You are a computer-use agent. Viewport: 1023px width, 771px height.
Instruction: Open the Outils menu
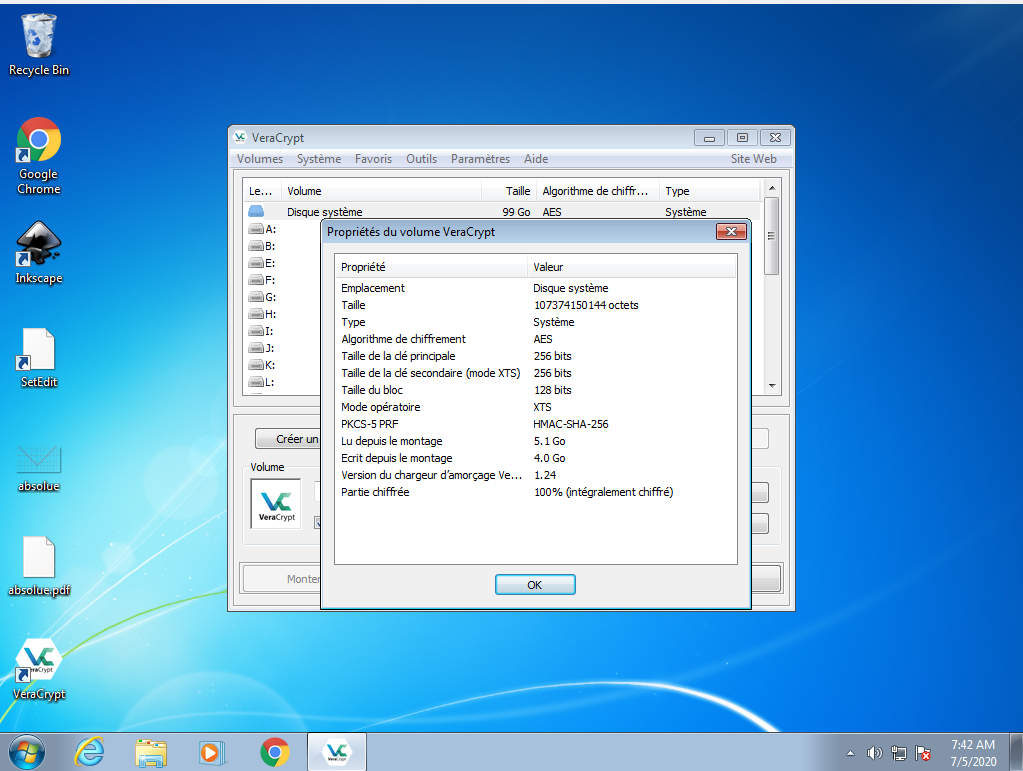(x=421, y=159)
